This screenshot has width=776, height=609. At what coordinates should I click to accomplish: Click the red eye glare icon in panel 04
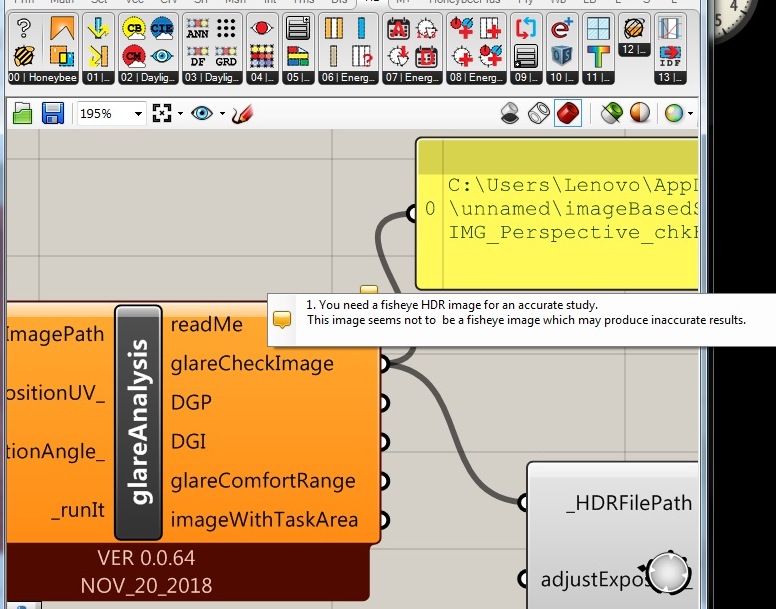coord(262,28)
